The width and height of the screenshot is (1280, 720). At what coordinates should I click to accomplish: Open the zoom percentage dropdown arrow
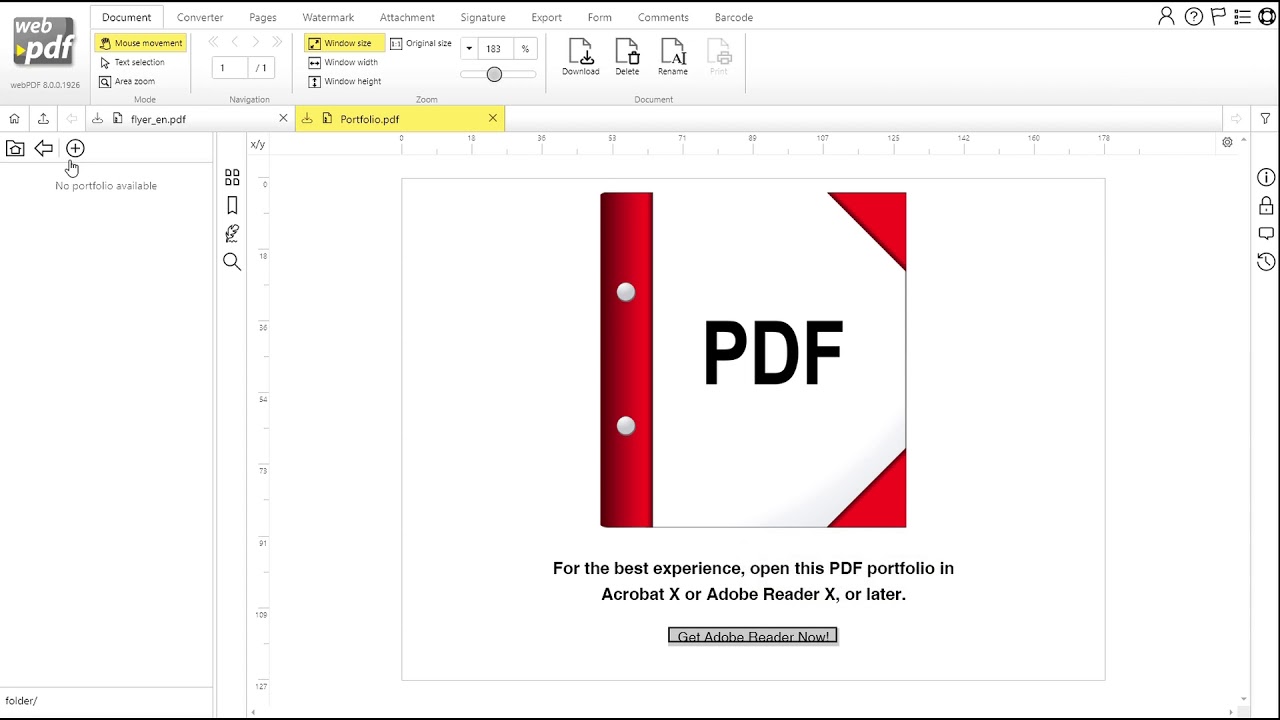pos(469,48)
